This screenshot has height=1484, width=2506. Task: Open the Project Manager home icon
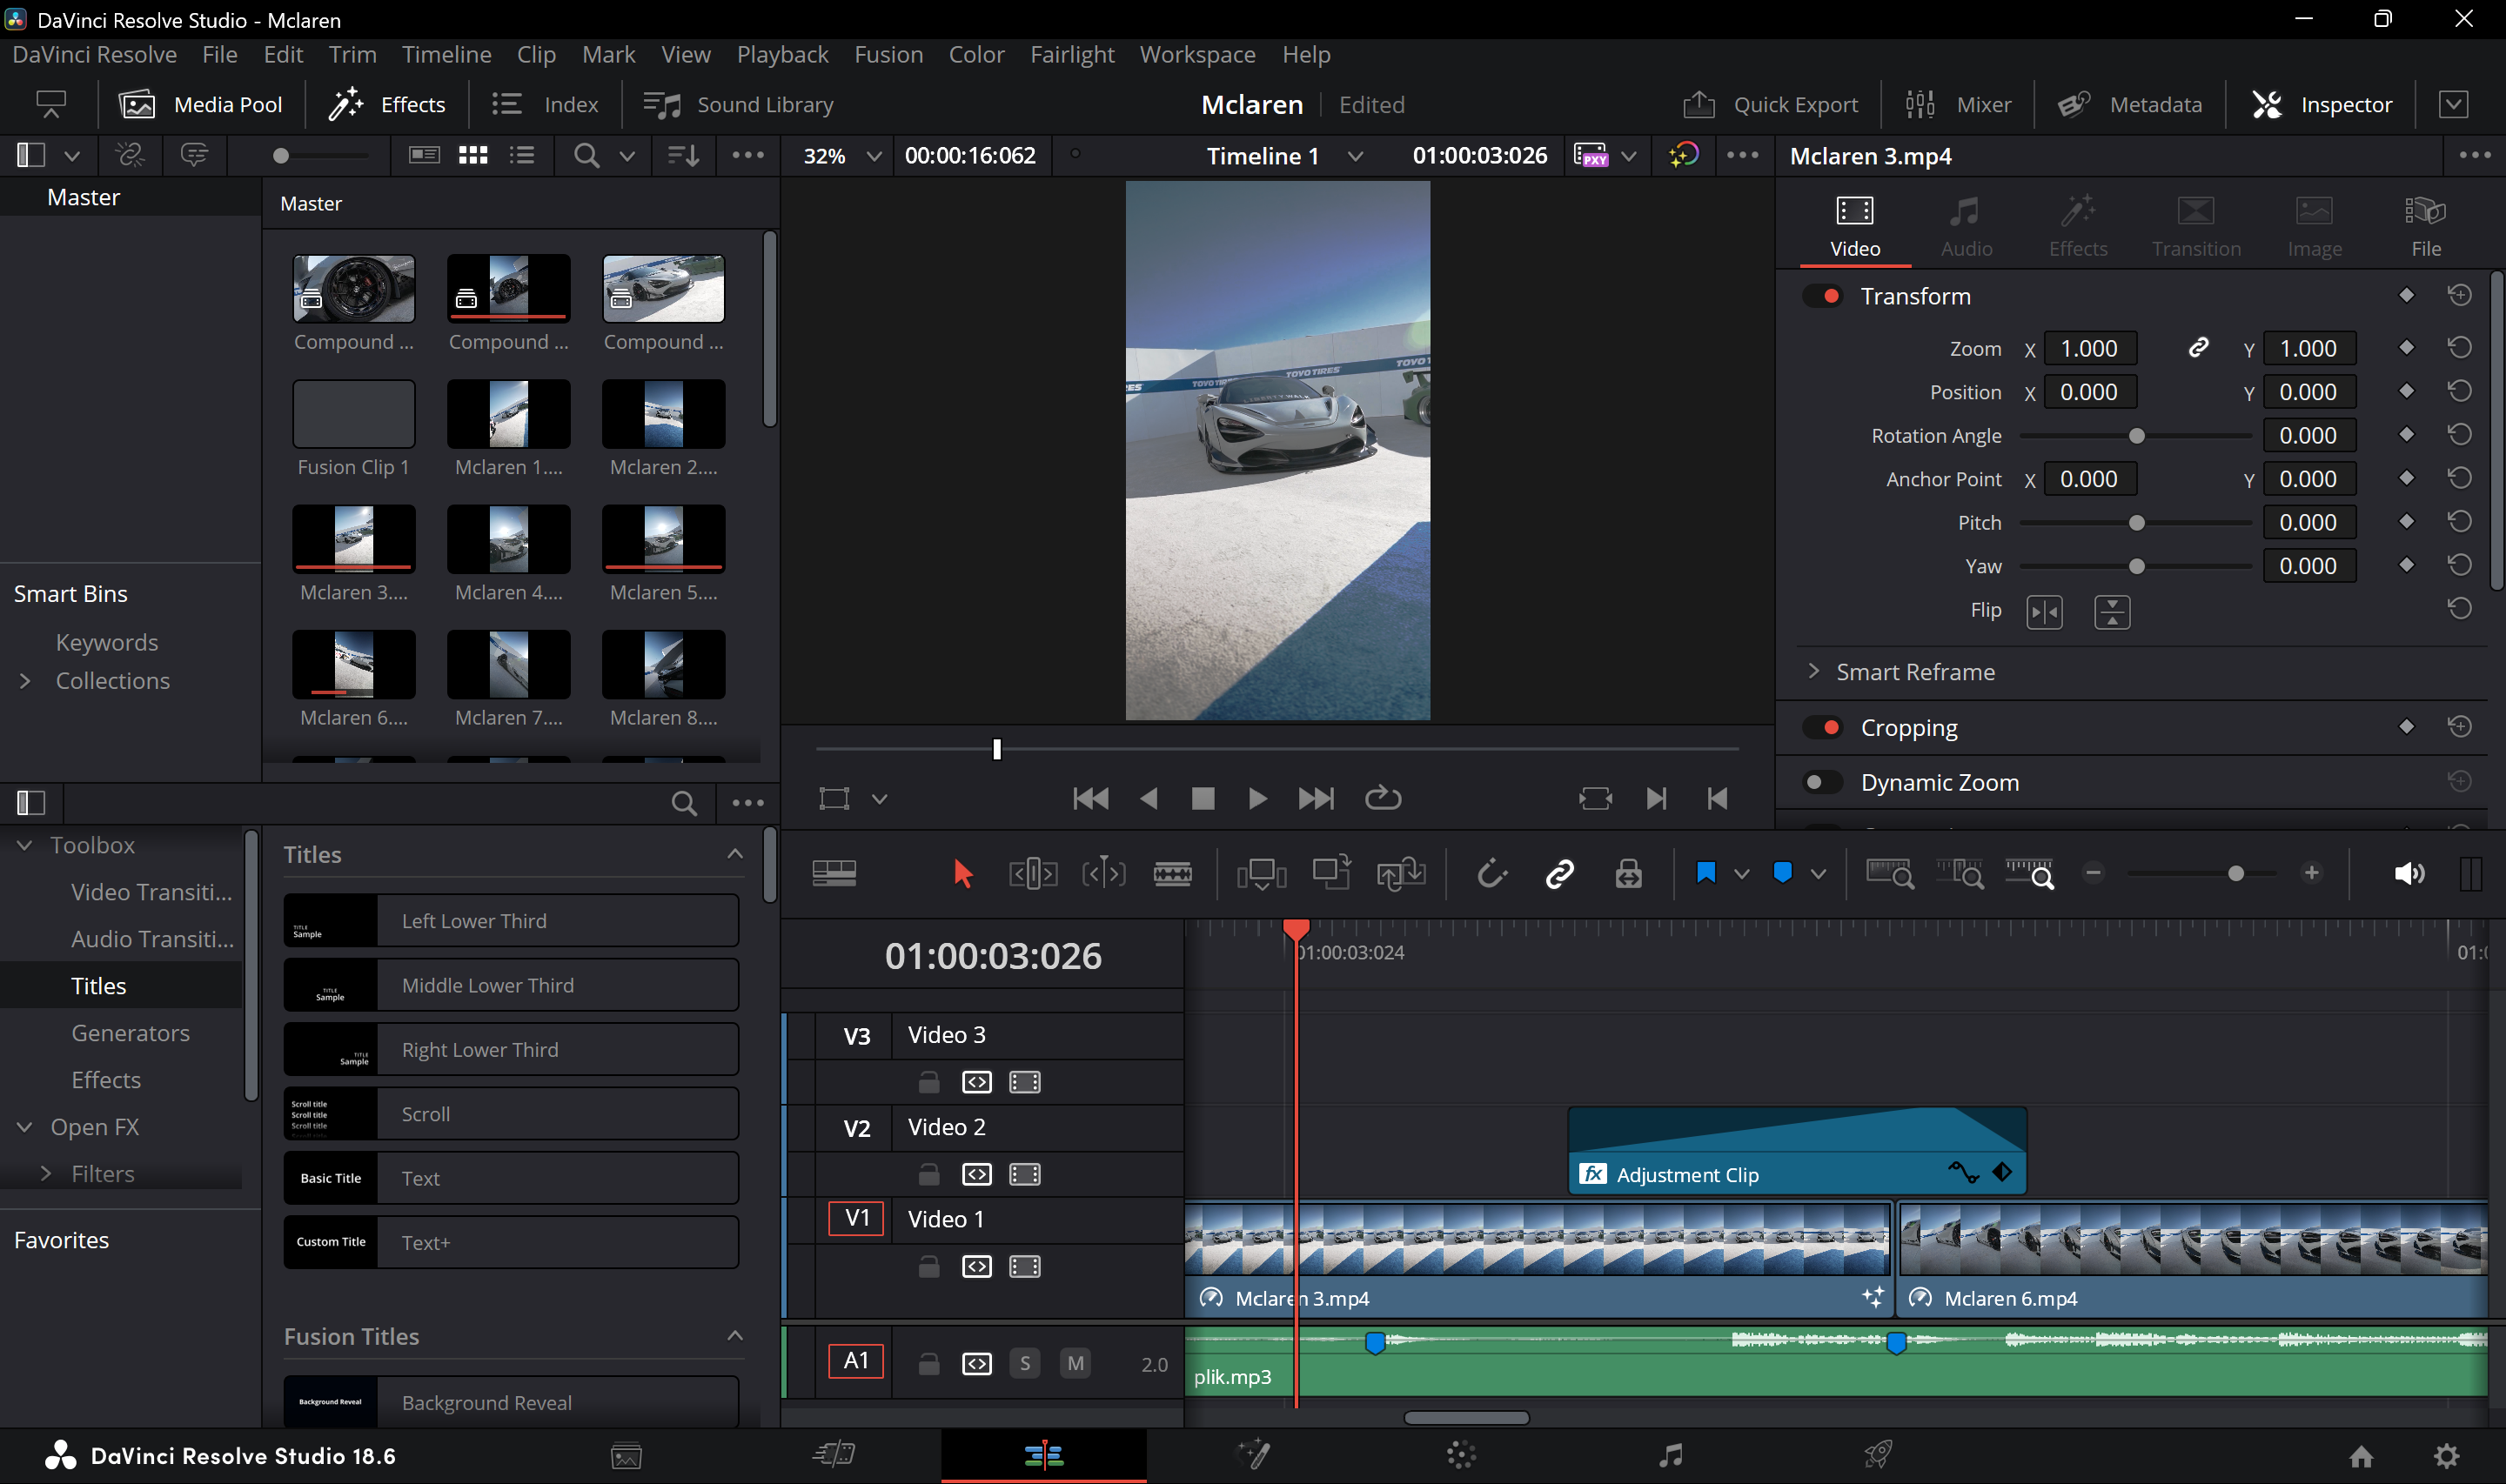coord(2361,1456)
